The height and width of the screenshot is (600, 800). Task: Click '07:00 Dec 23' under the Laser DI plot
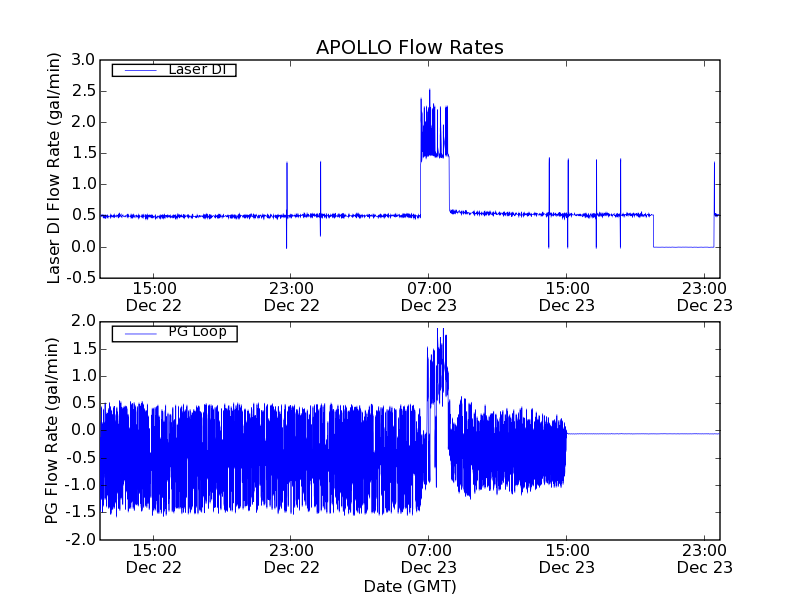429,297
